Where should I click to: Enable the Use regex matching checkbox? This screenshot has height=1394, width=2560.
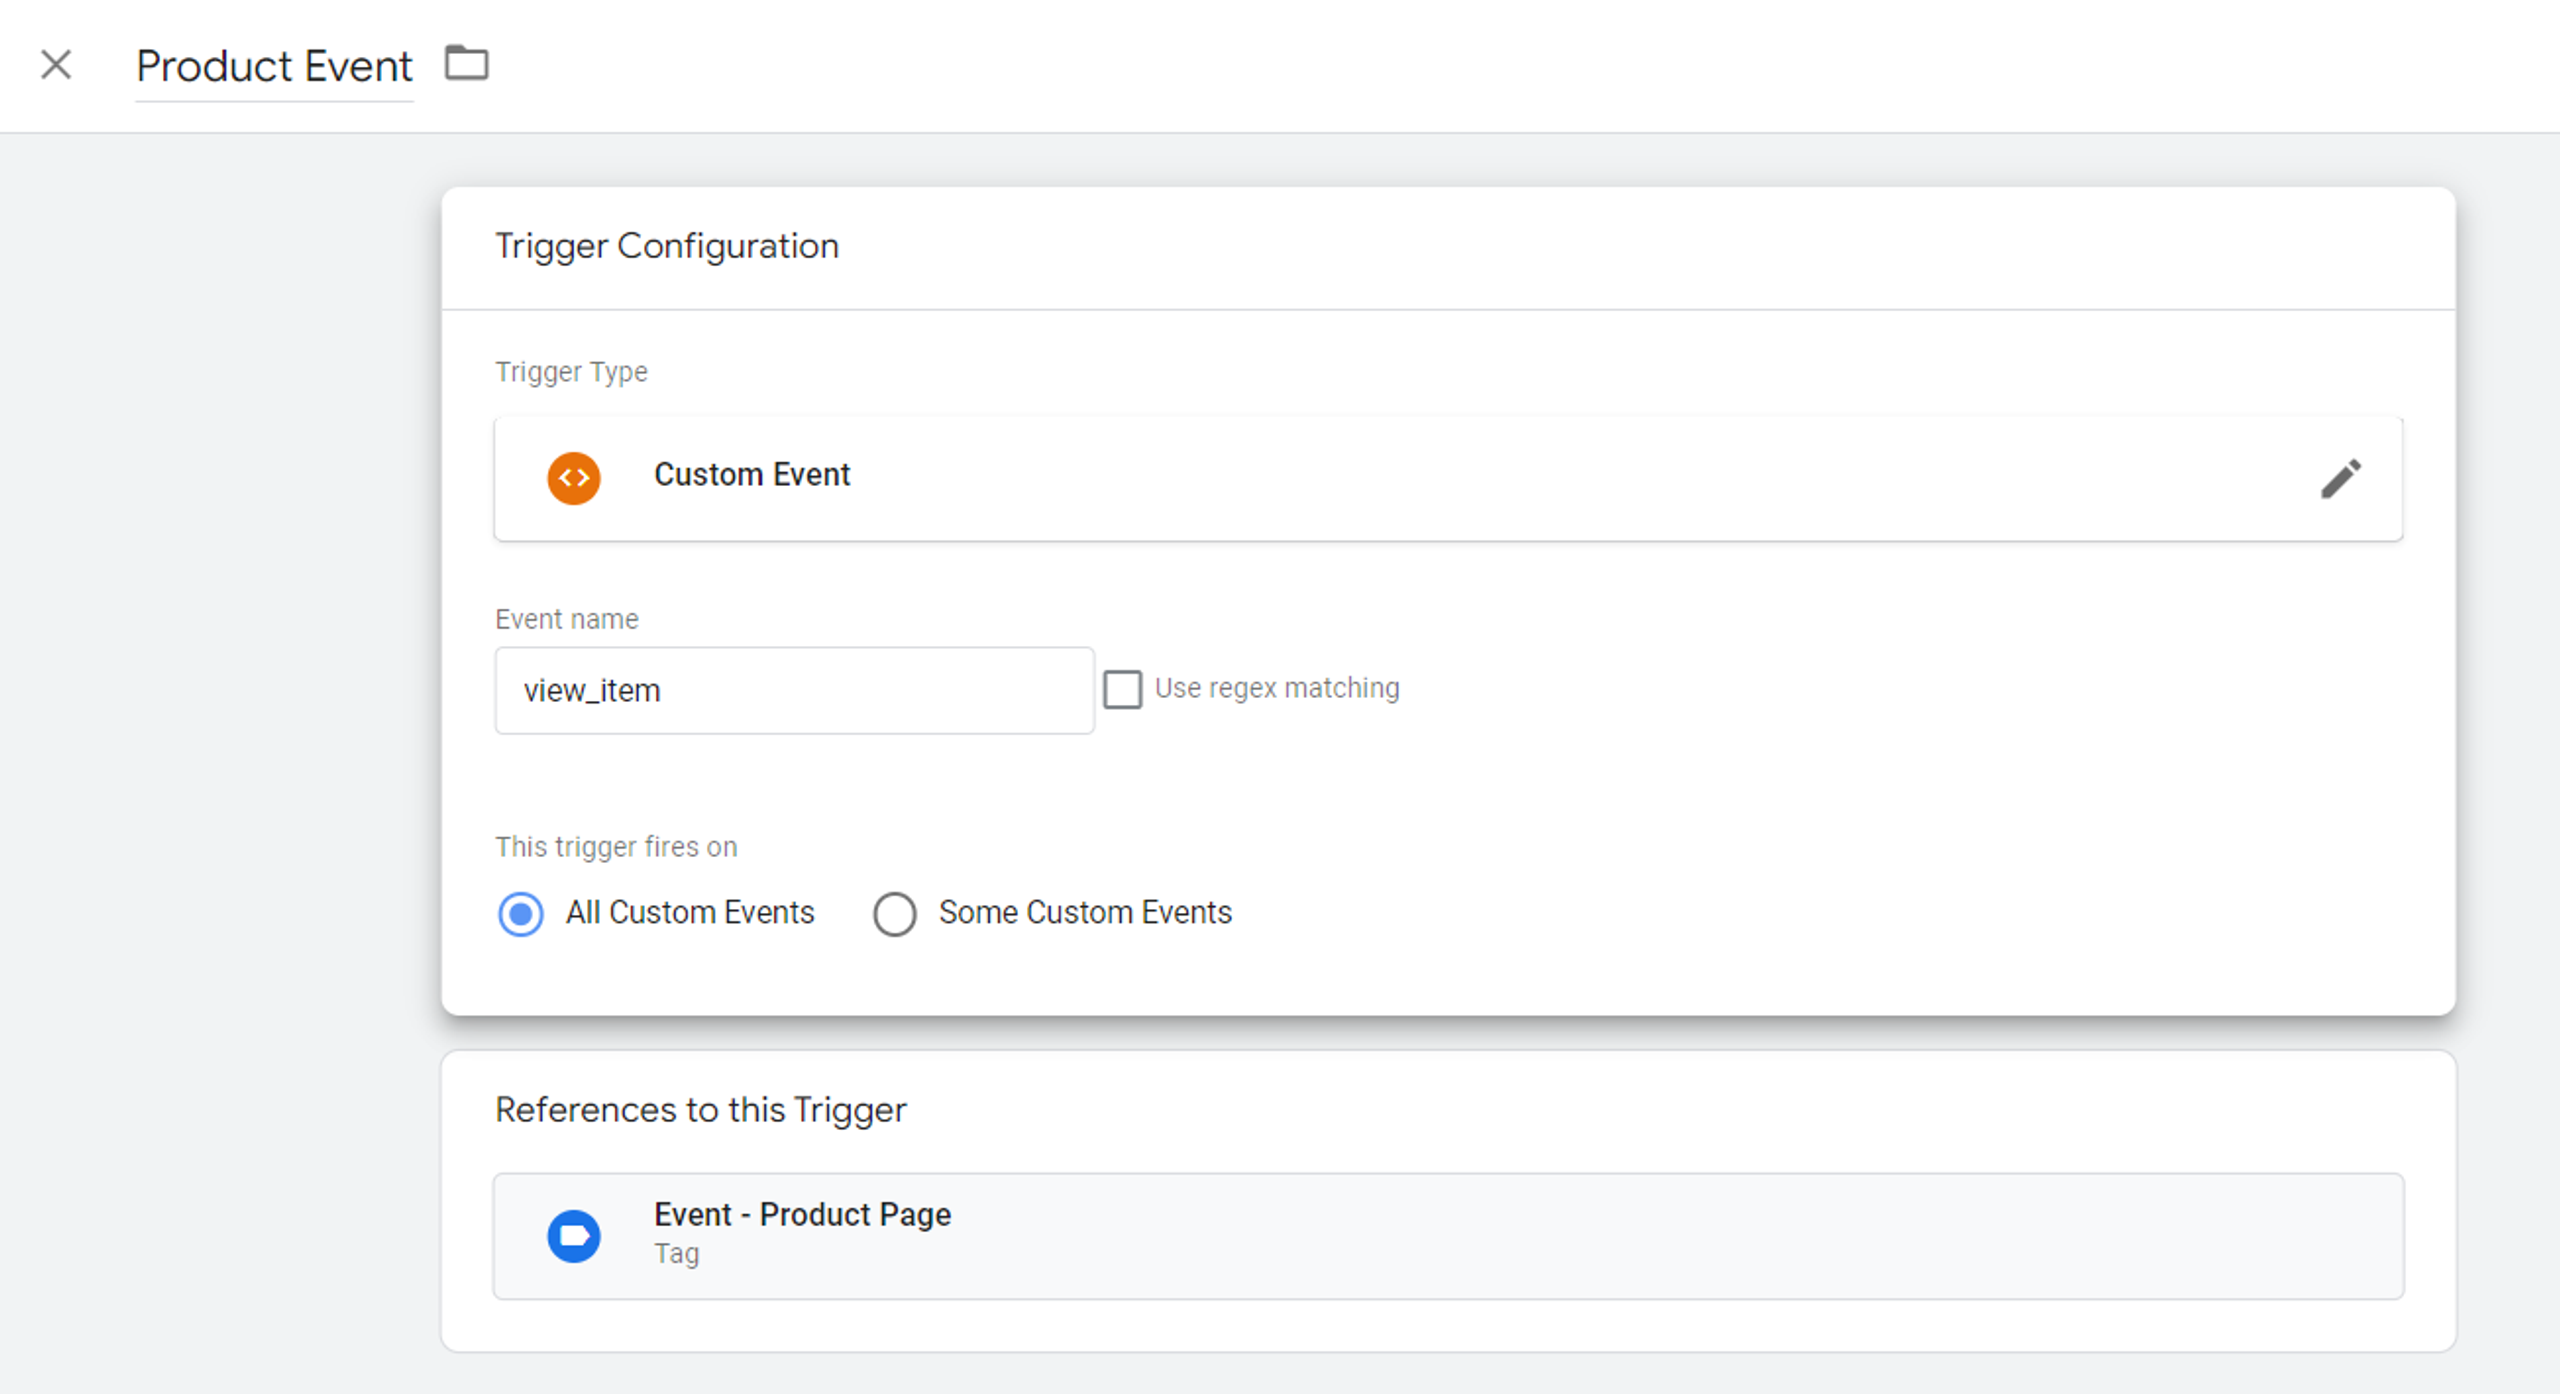coord(1122,689)
